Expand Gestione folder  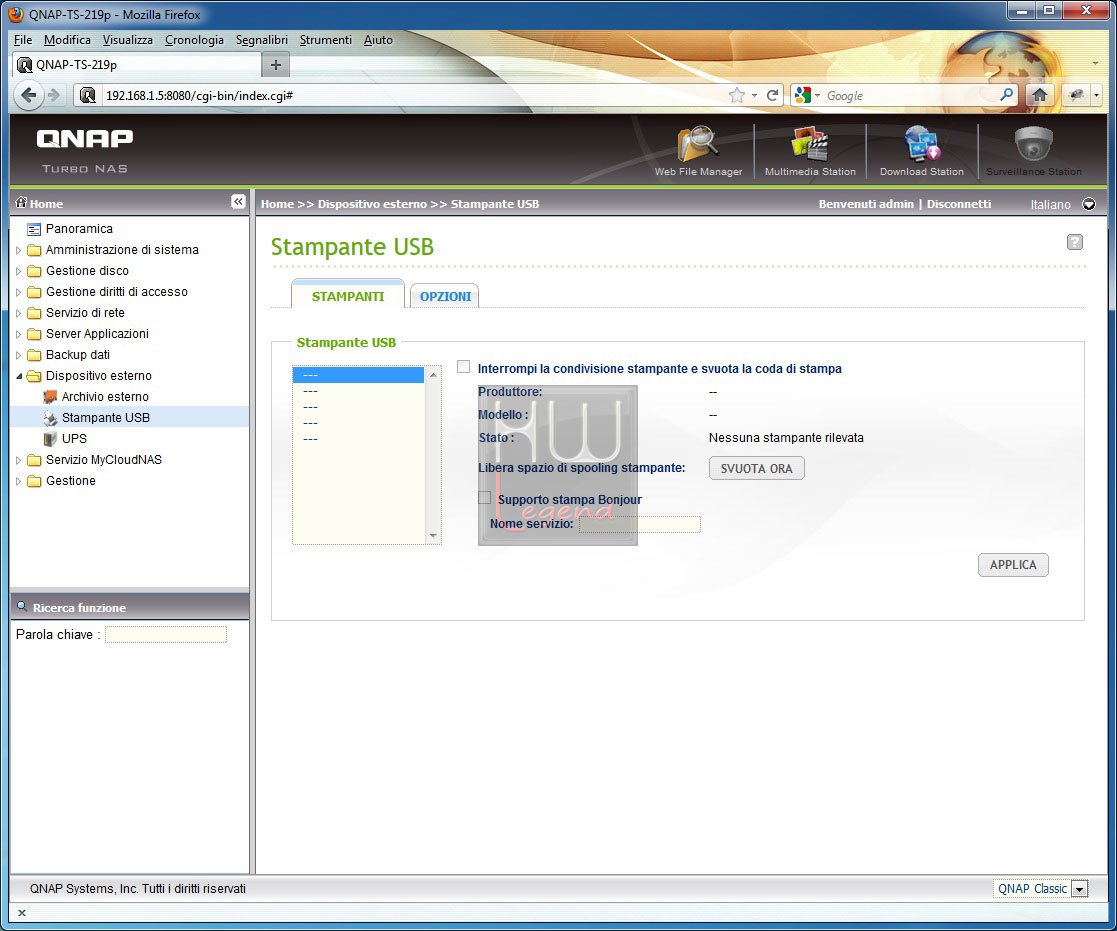click(x=19, y=482)
